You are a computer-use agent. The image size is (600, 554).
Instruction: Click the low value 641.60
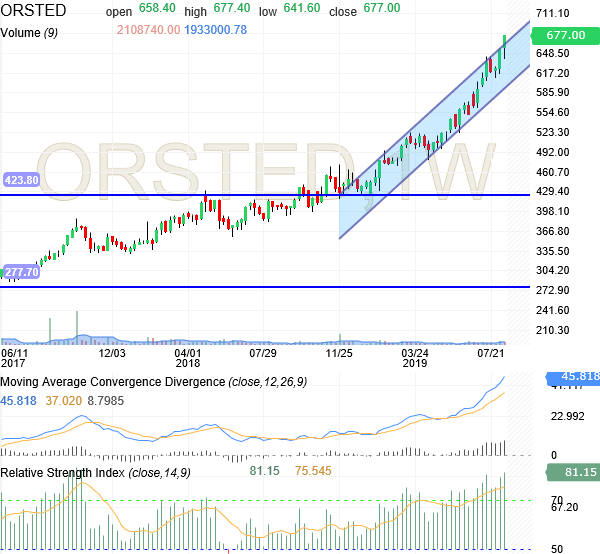(x=302, y=8)
